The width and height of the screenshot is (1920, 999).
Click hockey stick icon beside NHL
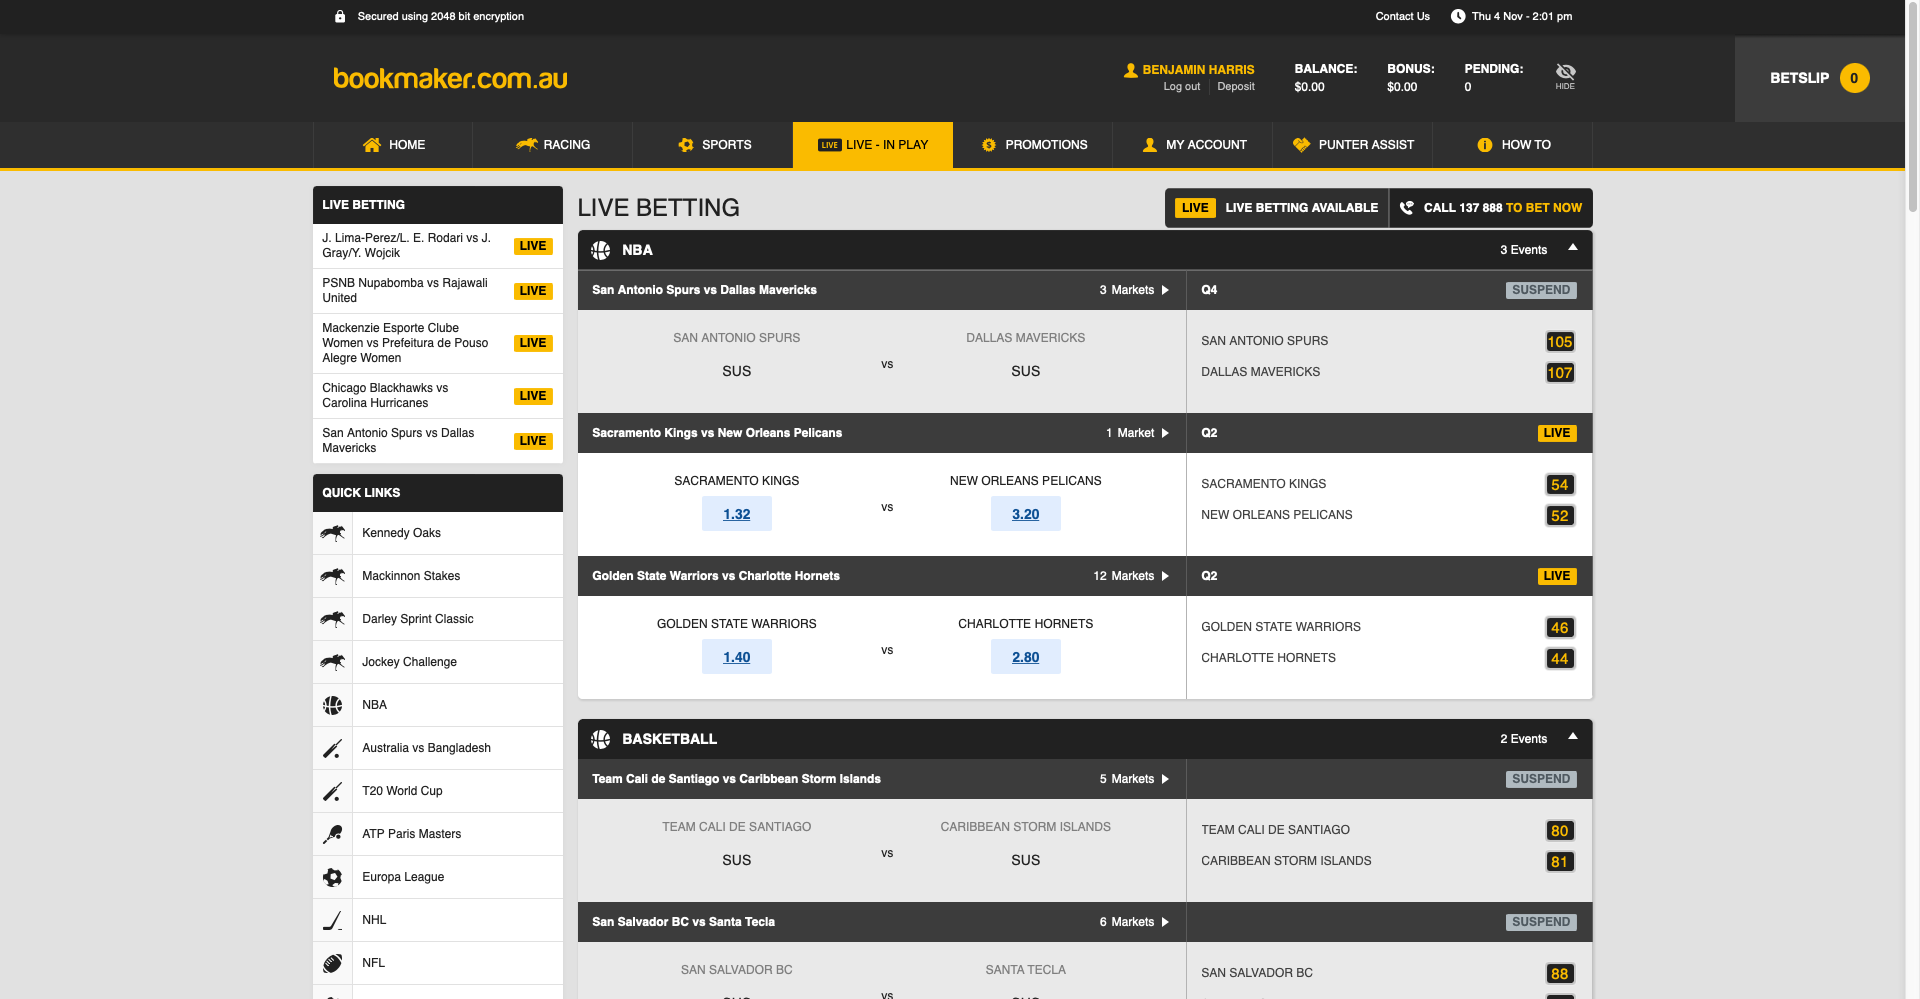[x=333, y=920]
